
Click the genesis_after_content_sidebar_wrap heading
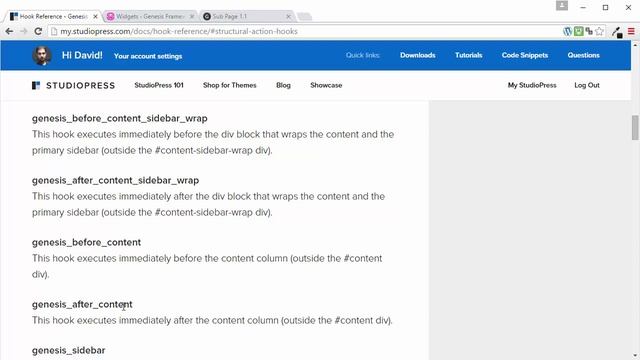pos(116,180)
